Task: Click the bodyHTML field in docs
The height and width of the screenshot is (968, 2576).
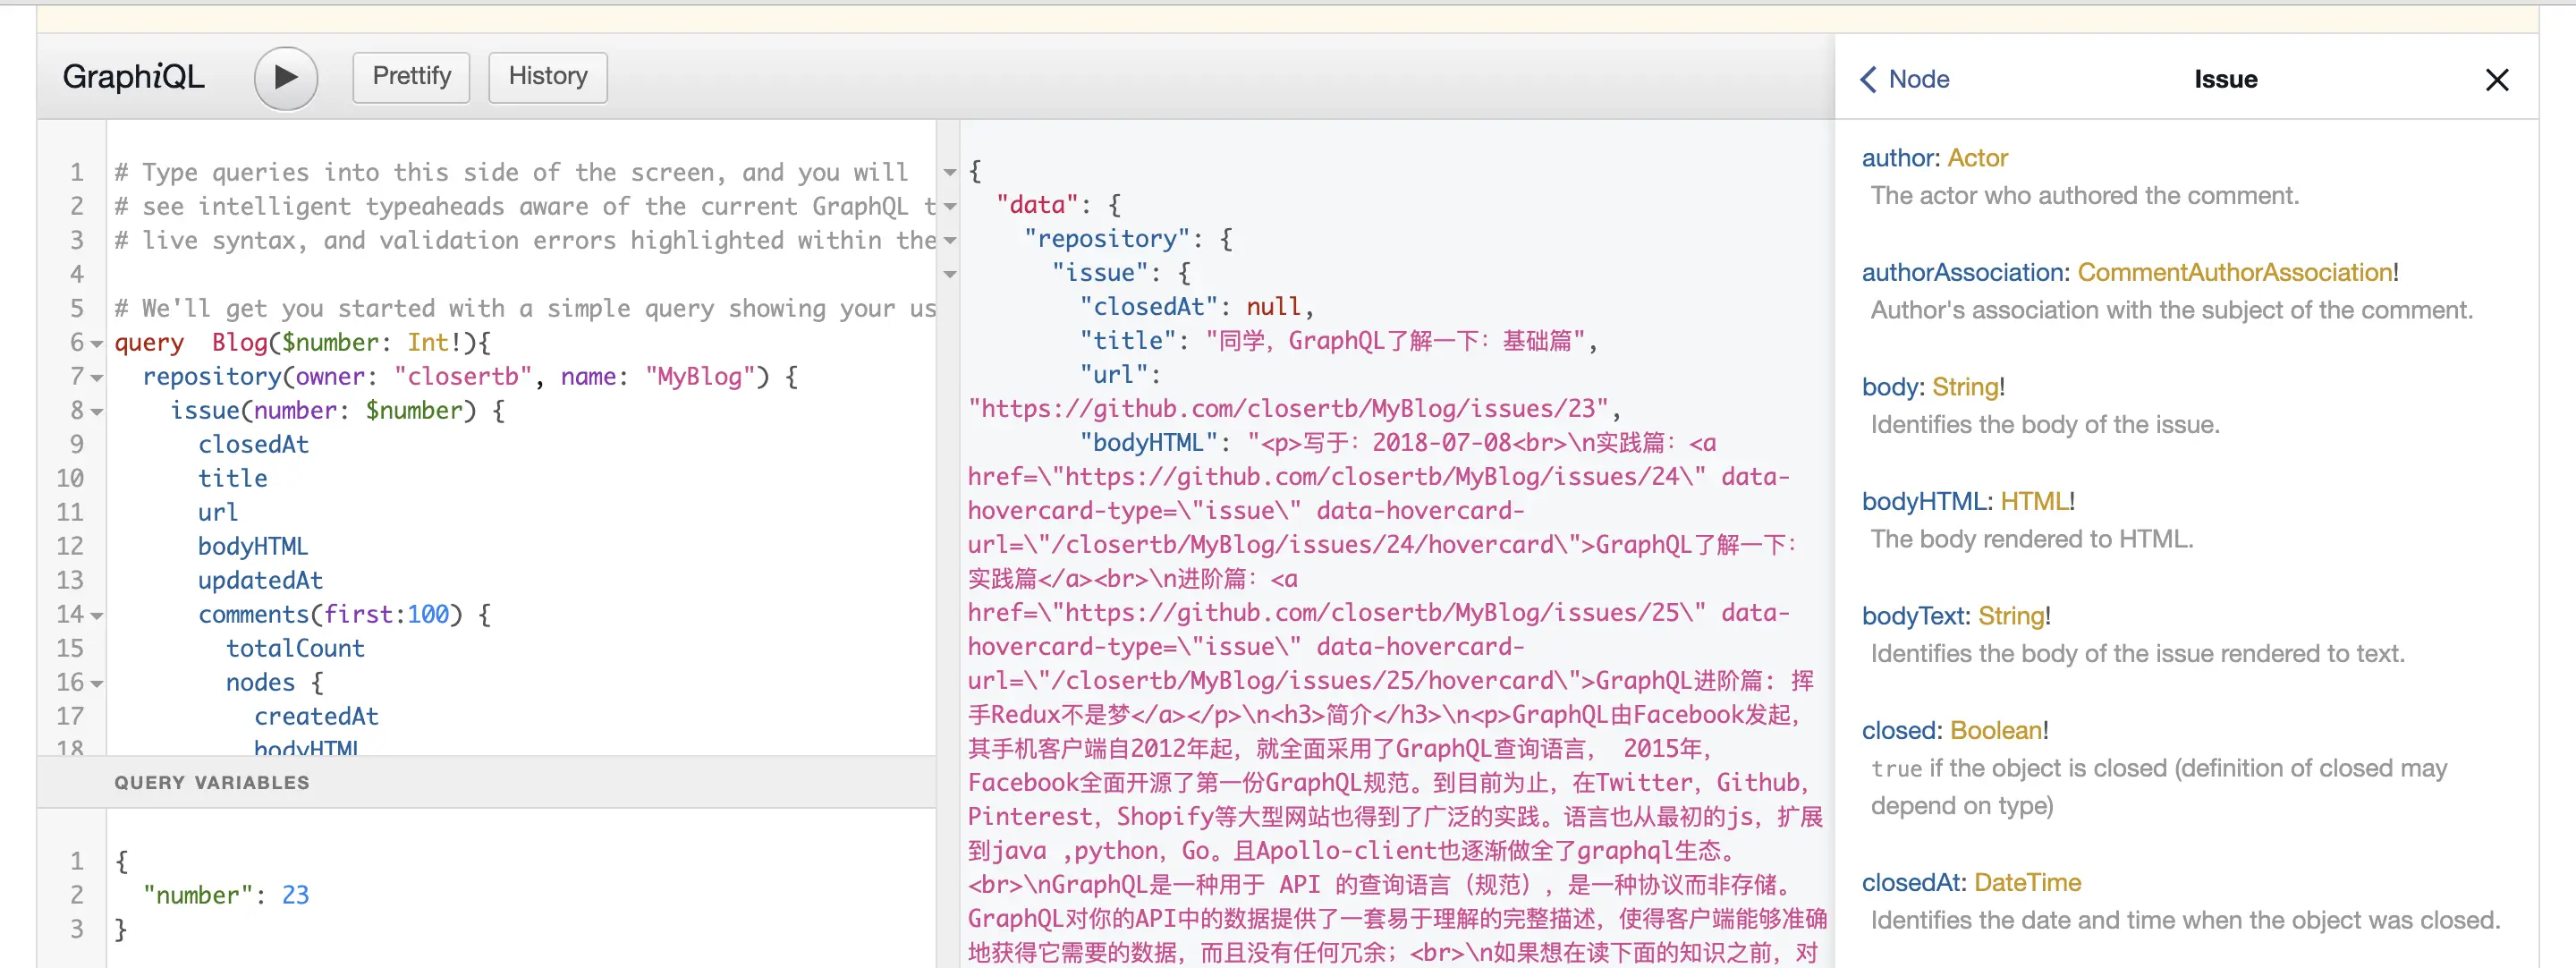Action: coord(1924,501)
